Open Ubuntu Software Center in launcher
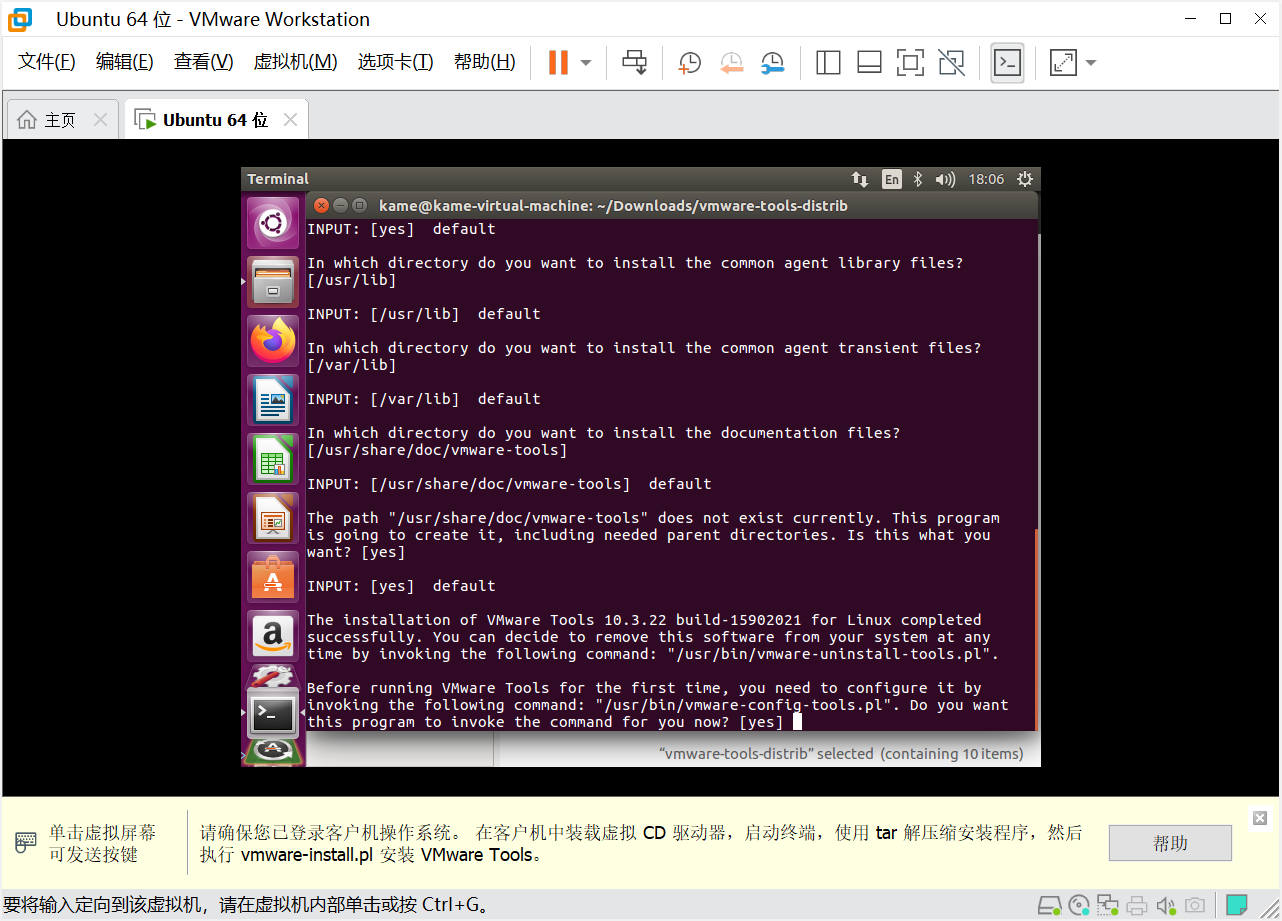Image resolution: width=1282 pixels, height=921 pixels. (x=273, y=577)
